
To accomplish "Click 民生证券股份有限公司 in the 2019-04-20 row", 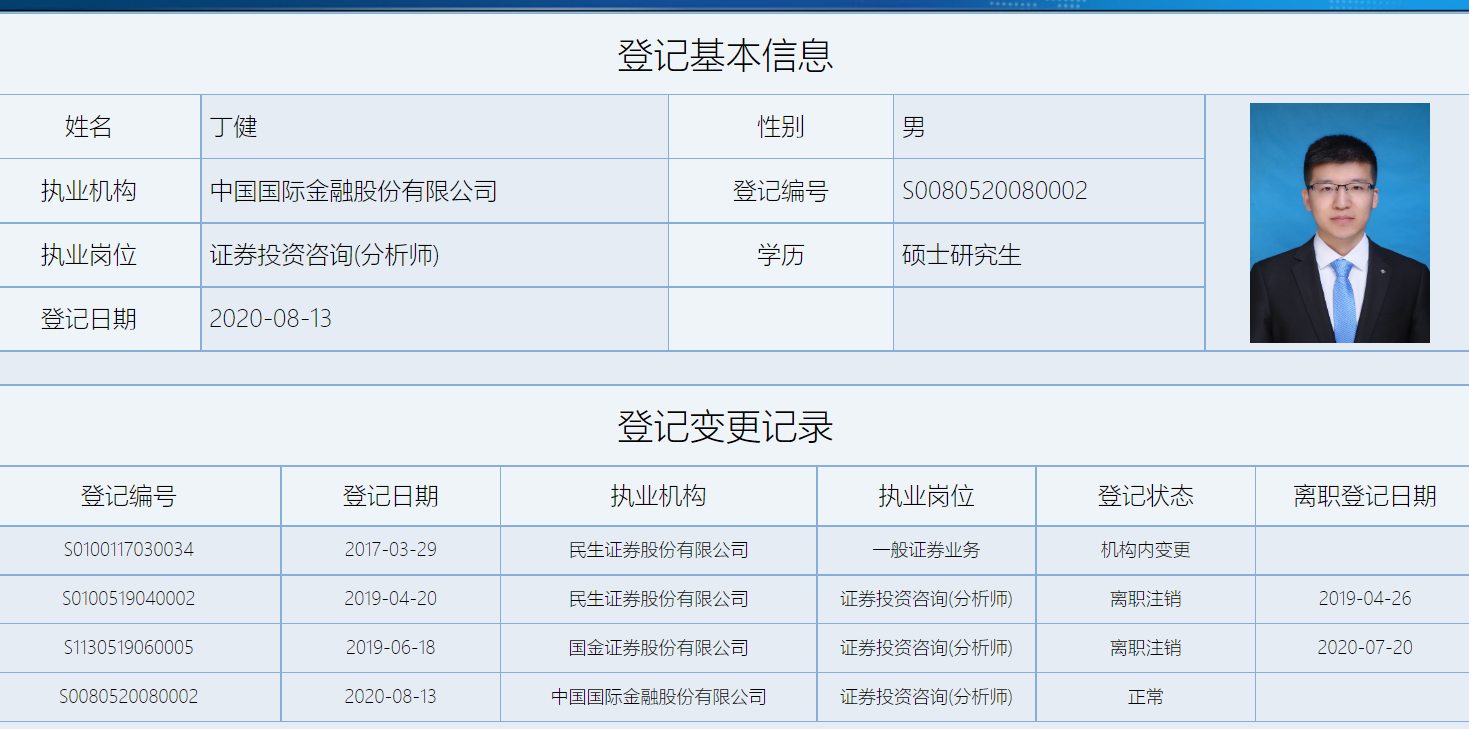I will [659, 599].
